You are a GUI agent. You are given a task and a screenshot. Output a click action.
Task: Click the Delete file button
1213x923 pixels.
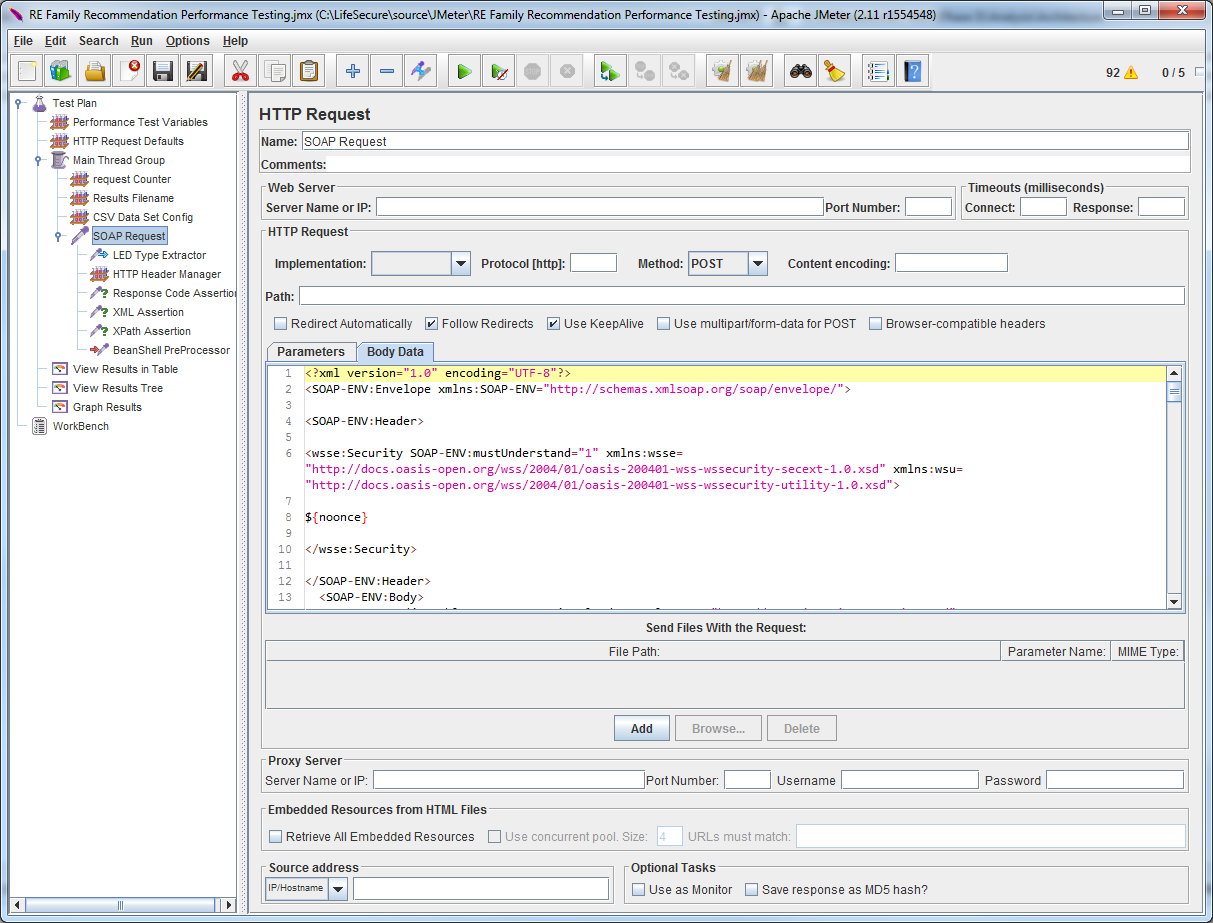point(801,727)
